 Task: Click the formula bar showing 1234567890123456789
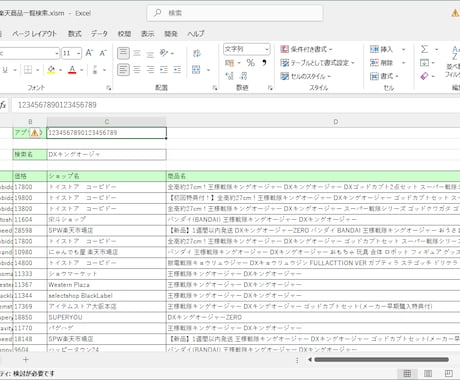coord(235,105)
